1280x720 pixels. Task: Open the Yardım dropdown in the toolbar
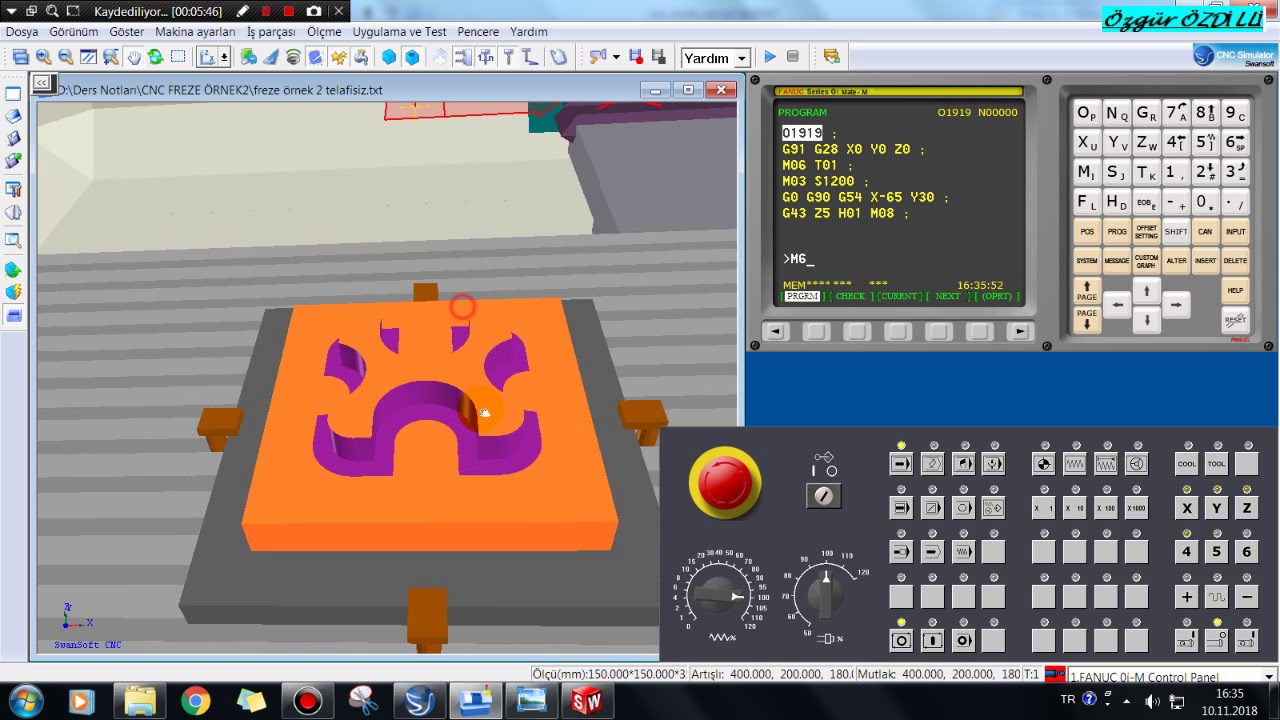742,58
